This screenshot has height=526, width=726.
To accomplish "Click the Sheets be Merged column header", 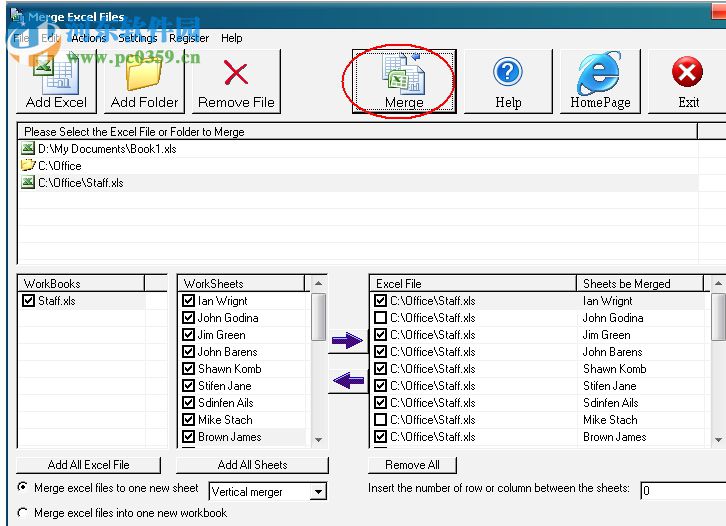I will click(x=640, y=283).
